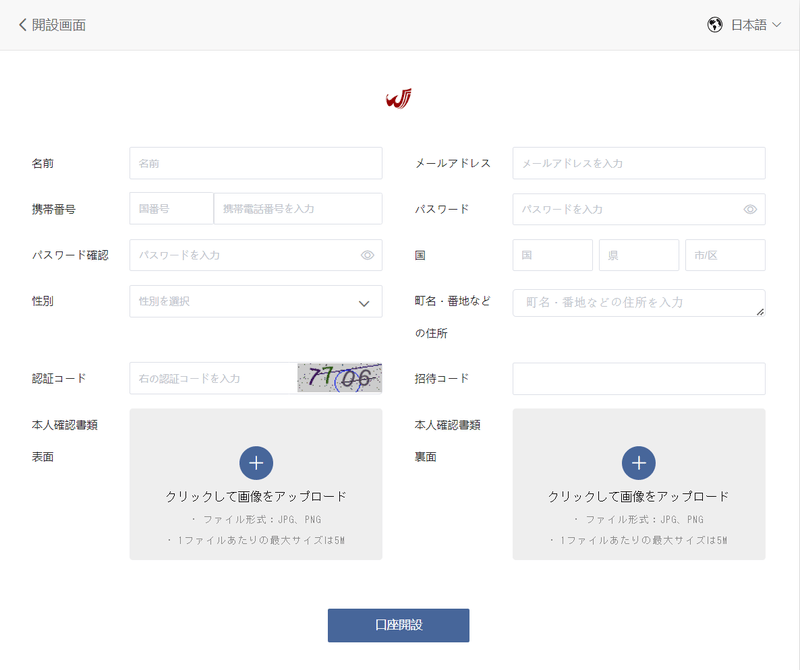Click the chevron arrow in 性別 dropdown

[364, 304]
